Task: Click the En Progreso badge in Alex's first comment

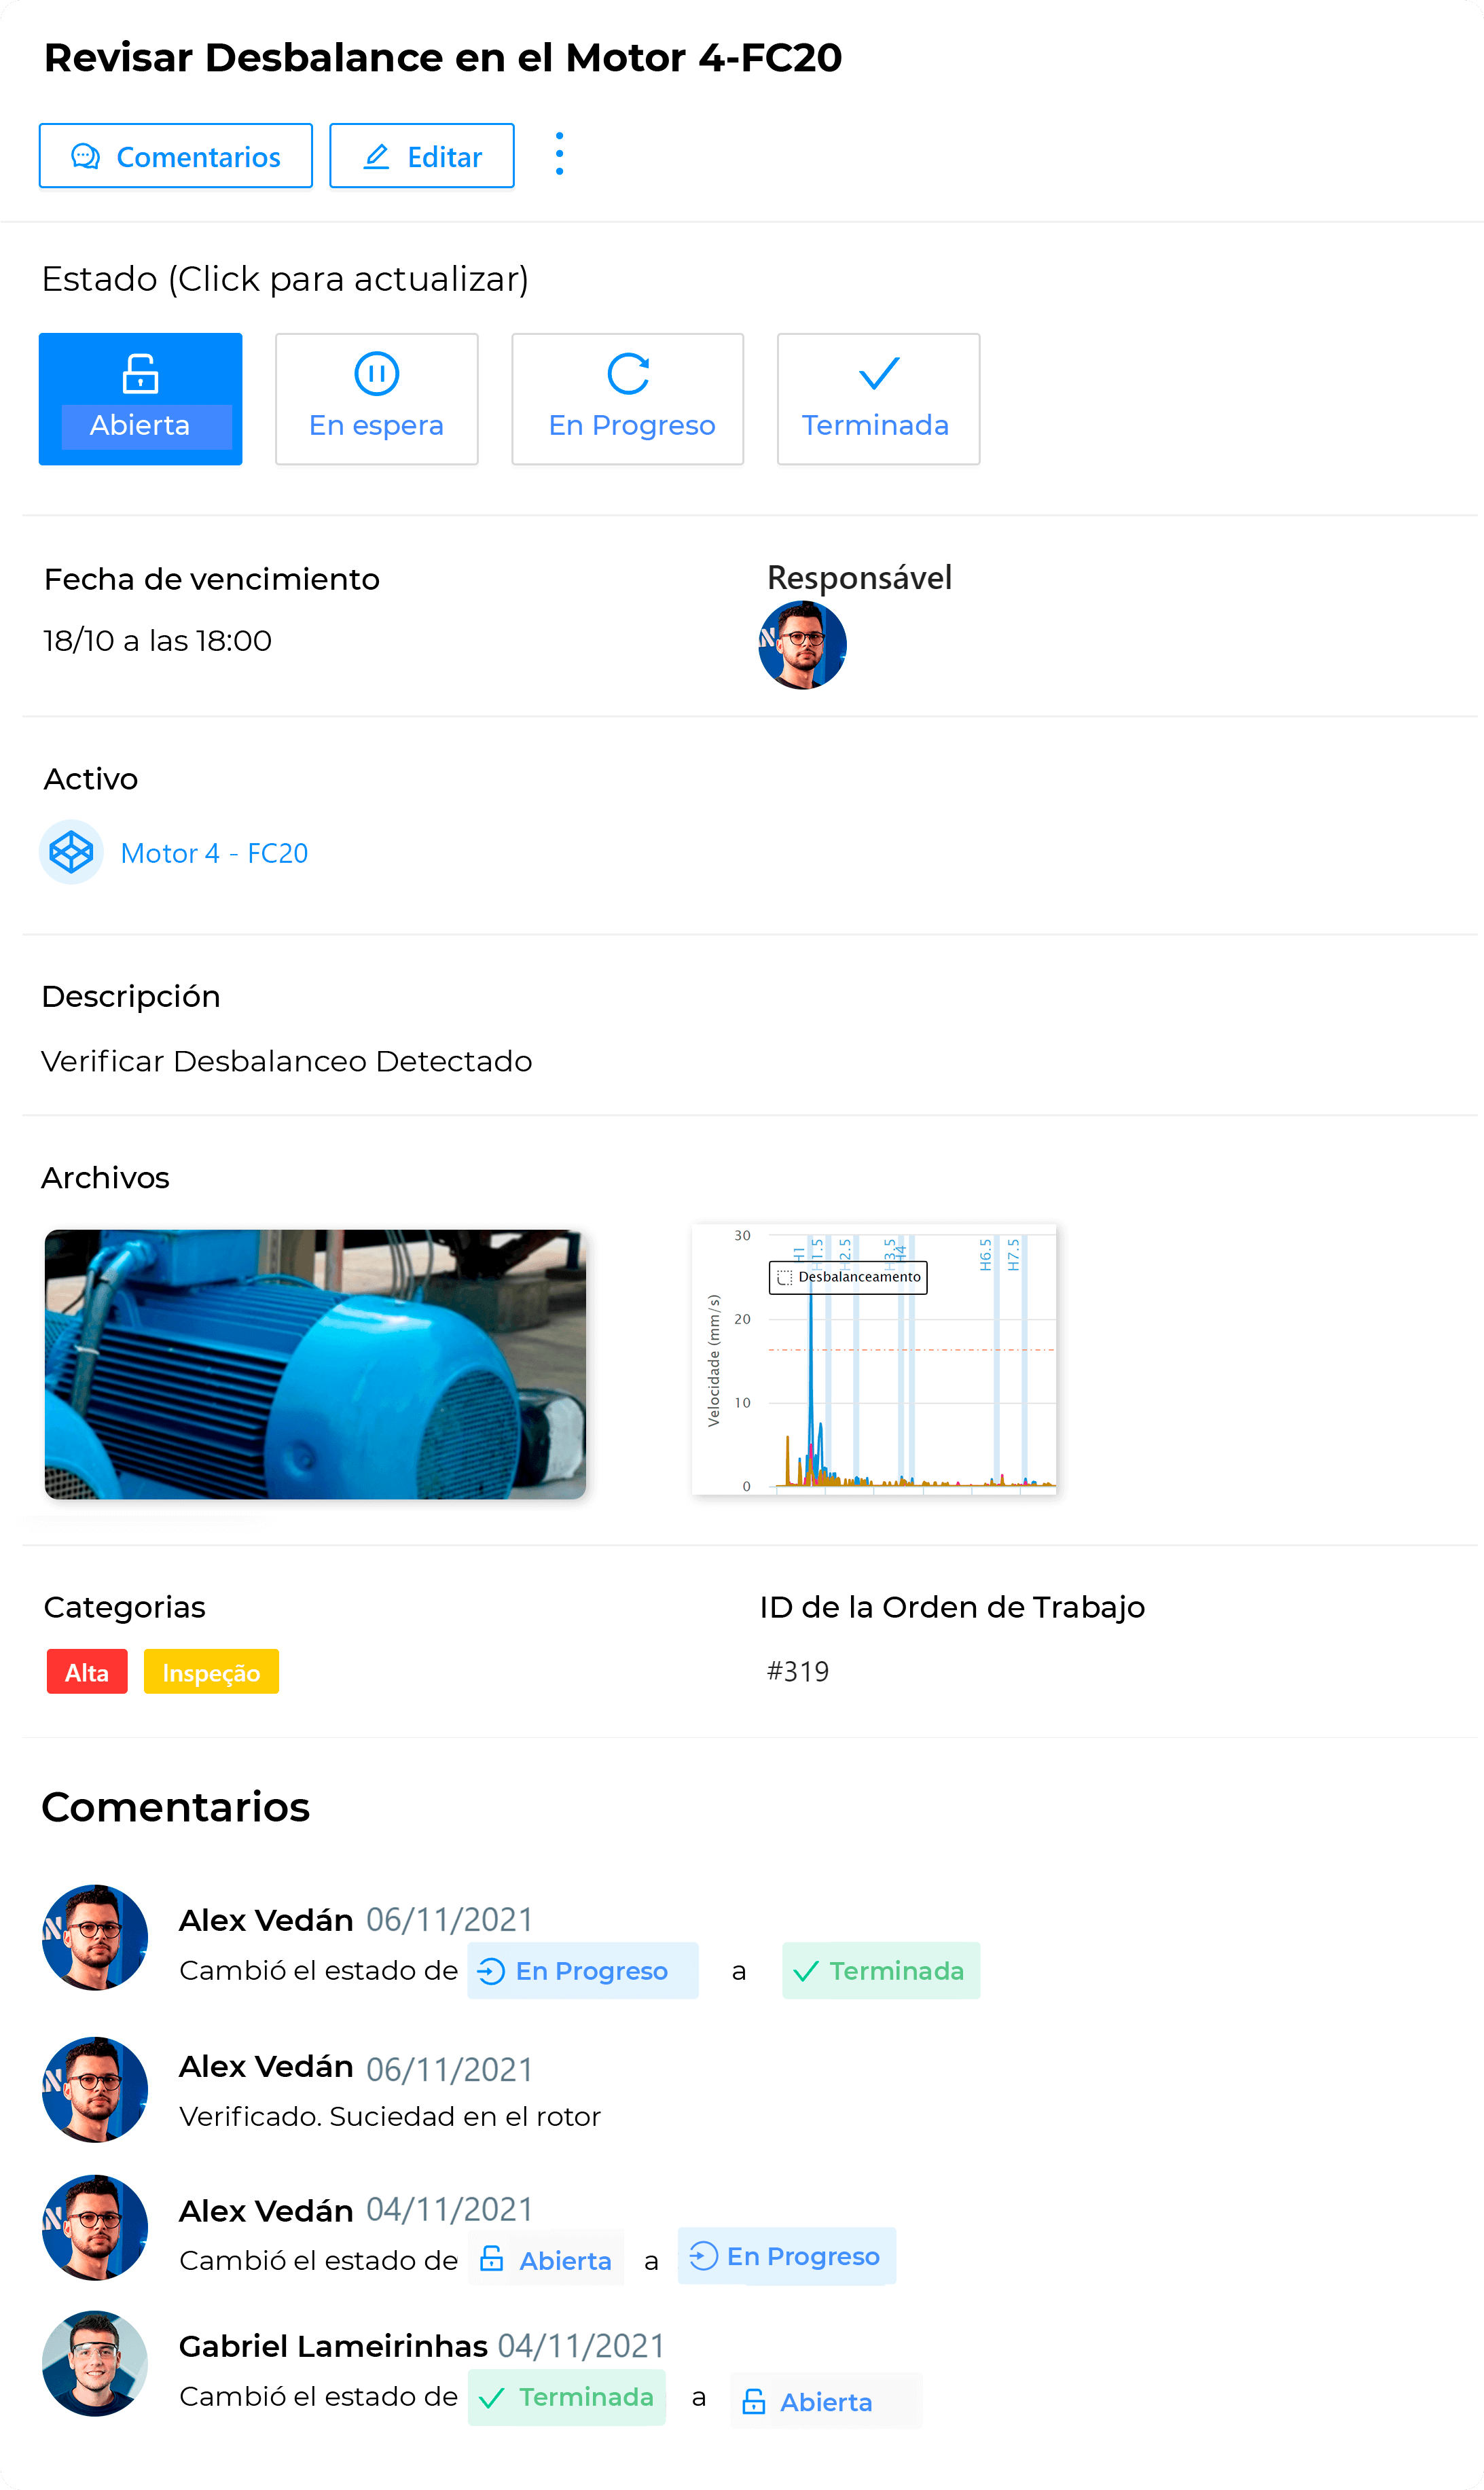Action: [x=582, y=1971]
